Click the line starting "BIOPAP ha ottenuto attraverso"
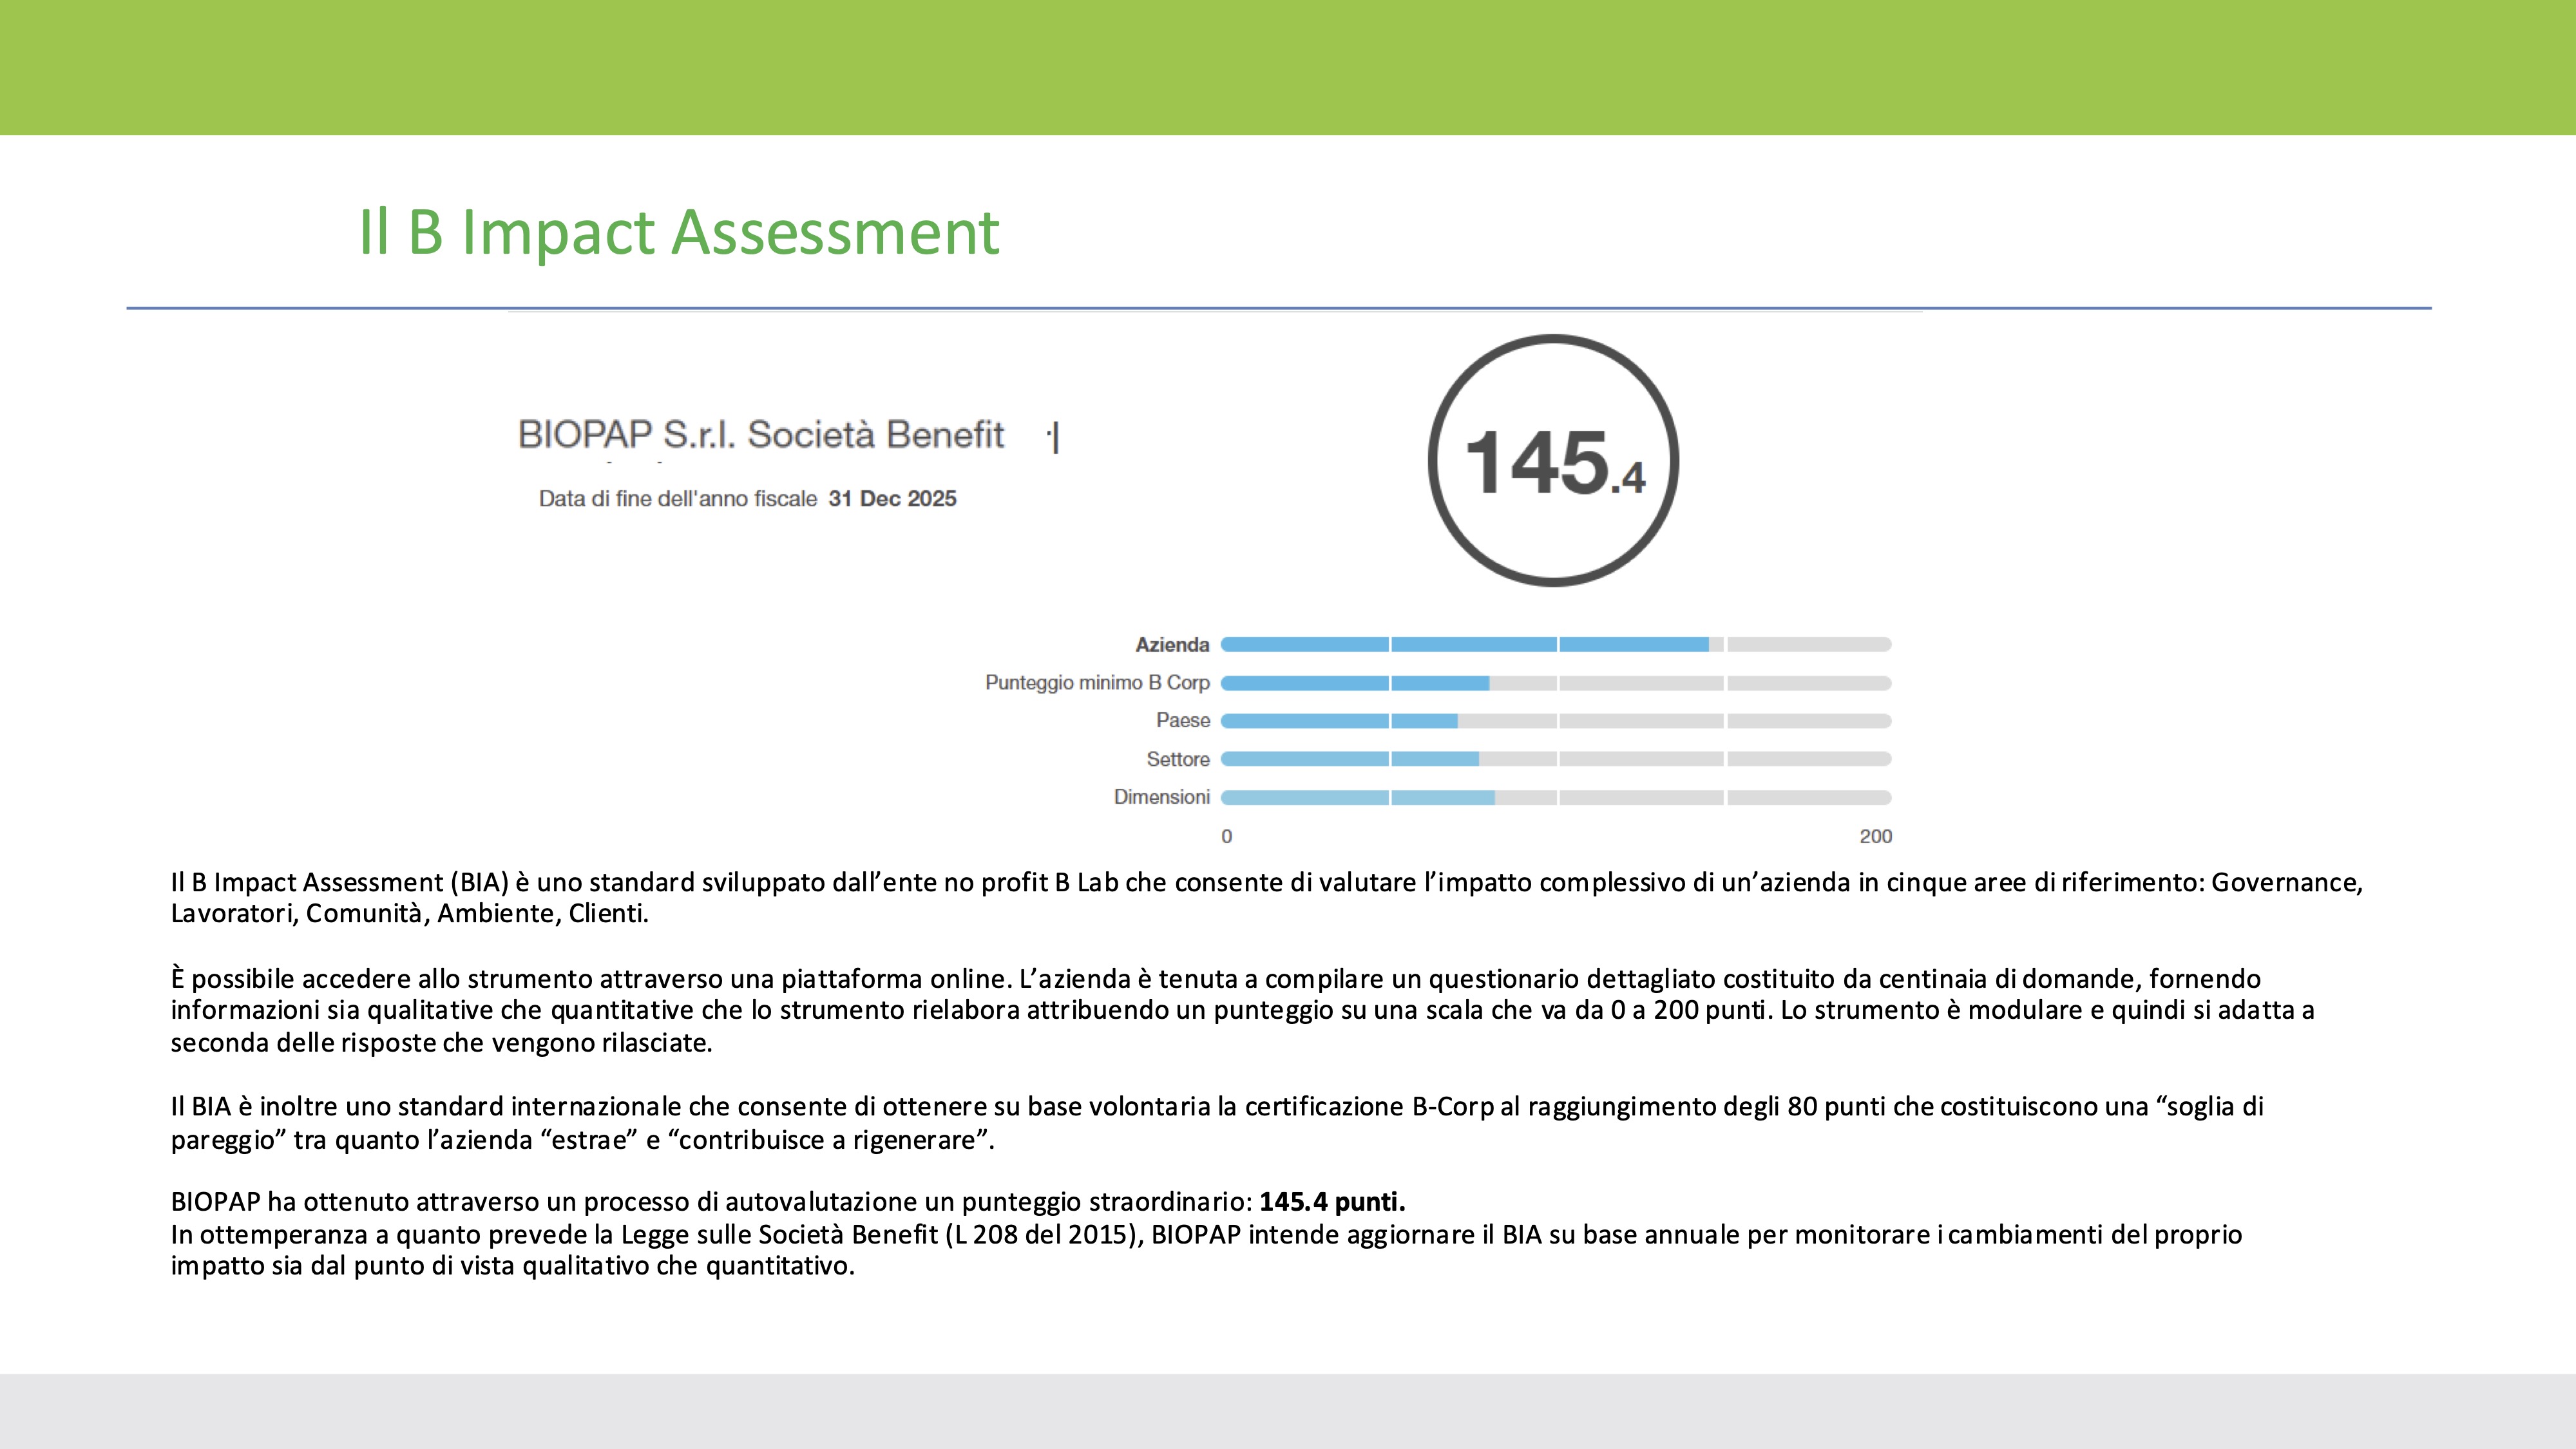This screenshot has height=1449, width=2576. [788, 1202]
